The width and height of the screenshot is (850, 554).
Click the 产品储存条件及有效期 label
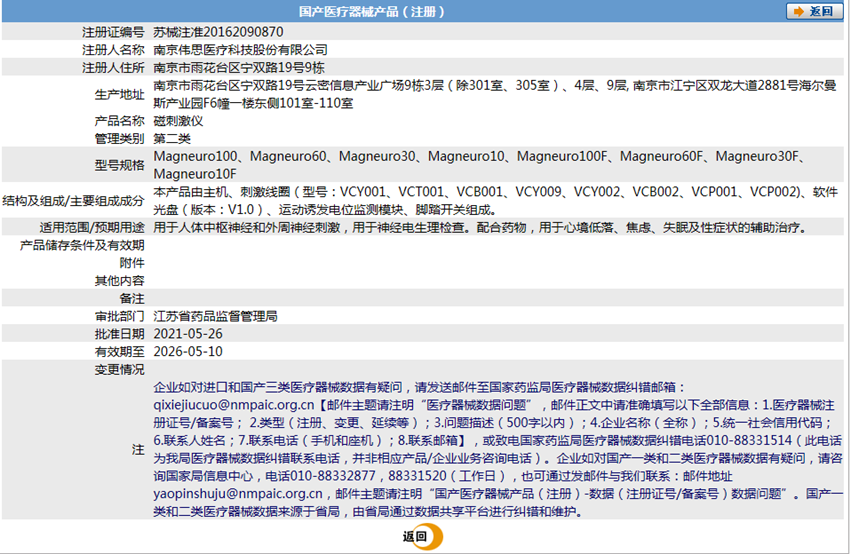click(82, 245)
